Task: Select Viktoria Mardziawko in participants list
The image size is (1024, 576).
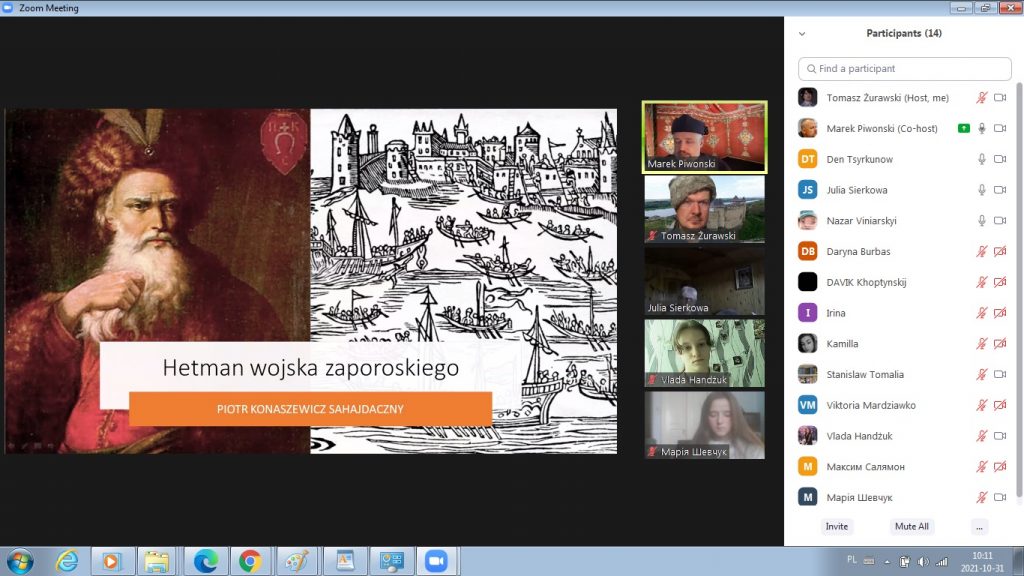Action: 870,405
